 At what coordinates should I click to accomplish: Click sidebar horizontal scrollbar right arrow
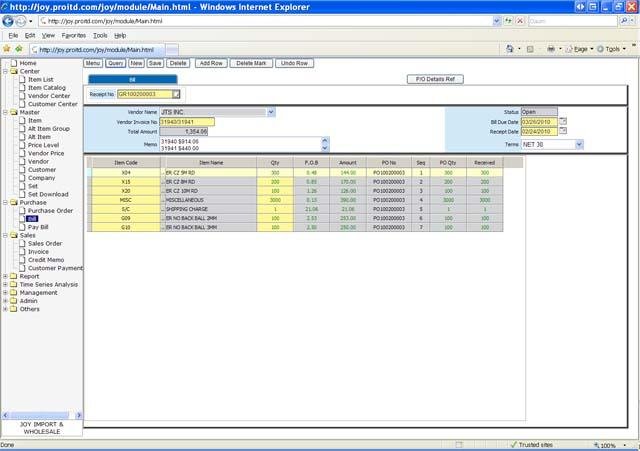click(79, 415)
